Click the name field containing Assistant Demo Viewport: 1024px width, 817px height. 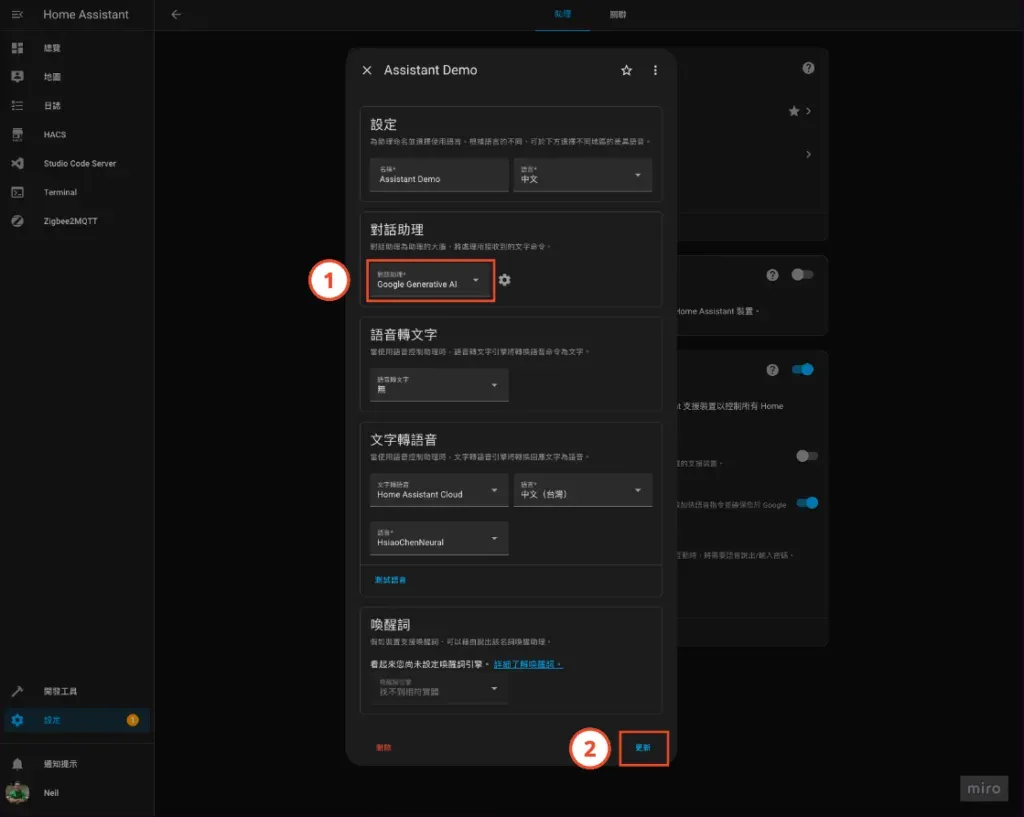click(x=439, y=175)
